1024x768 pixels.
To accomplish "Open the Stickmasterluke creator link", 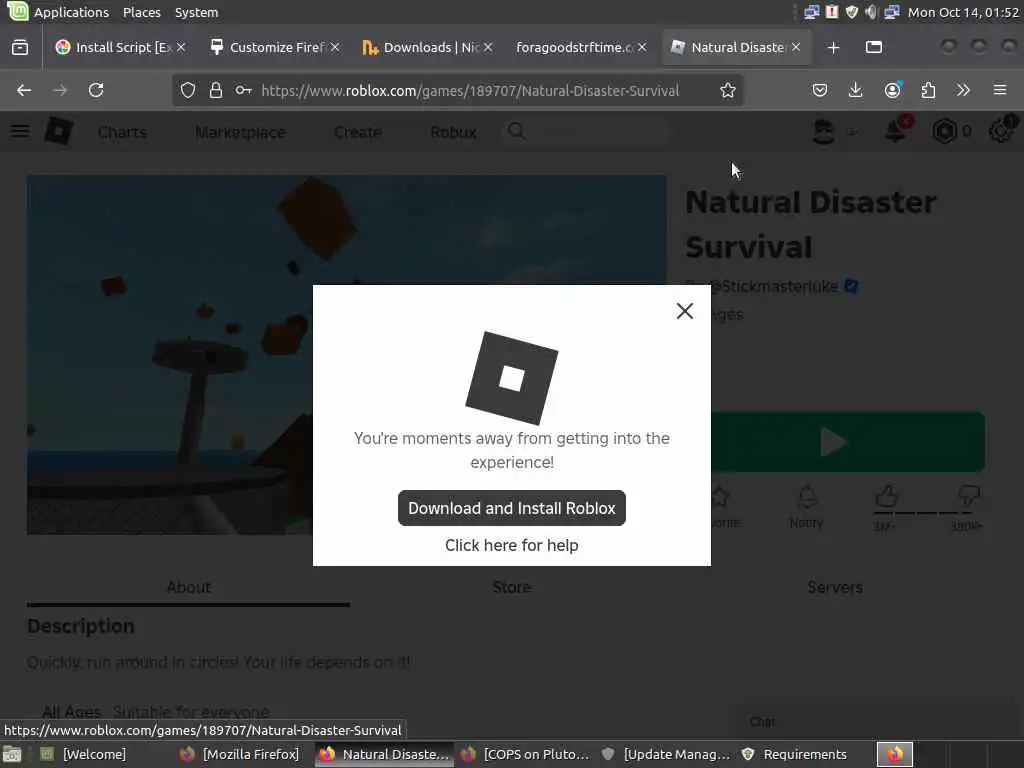I will coord(773,286).
